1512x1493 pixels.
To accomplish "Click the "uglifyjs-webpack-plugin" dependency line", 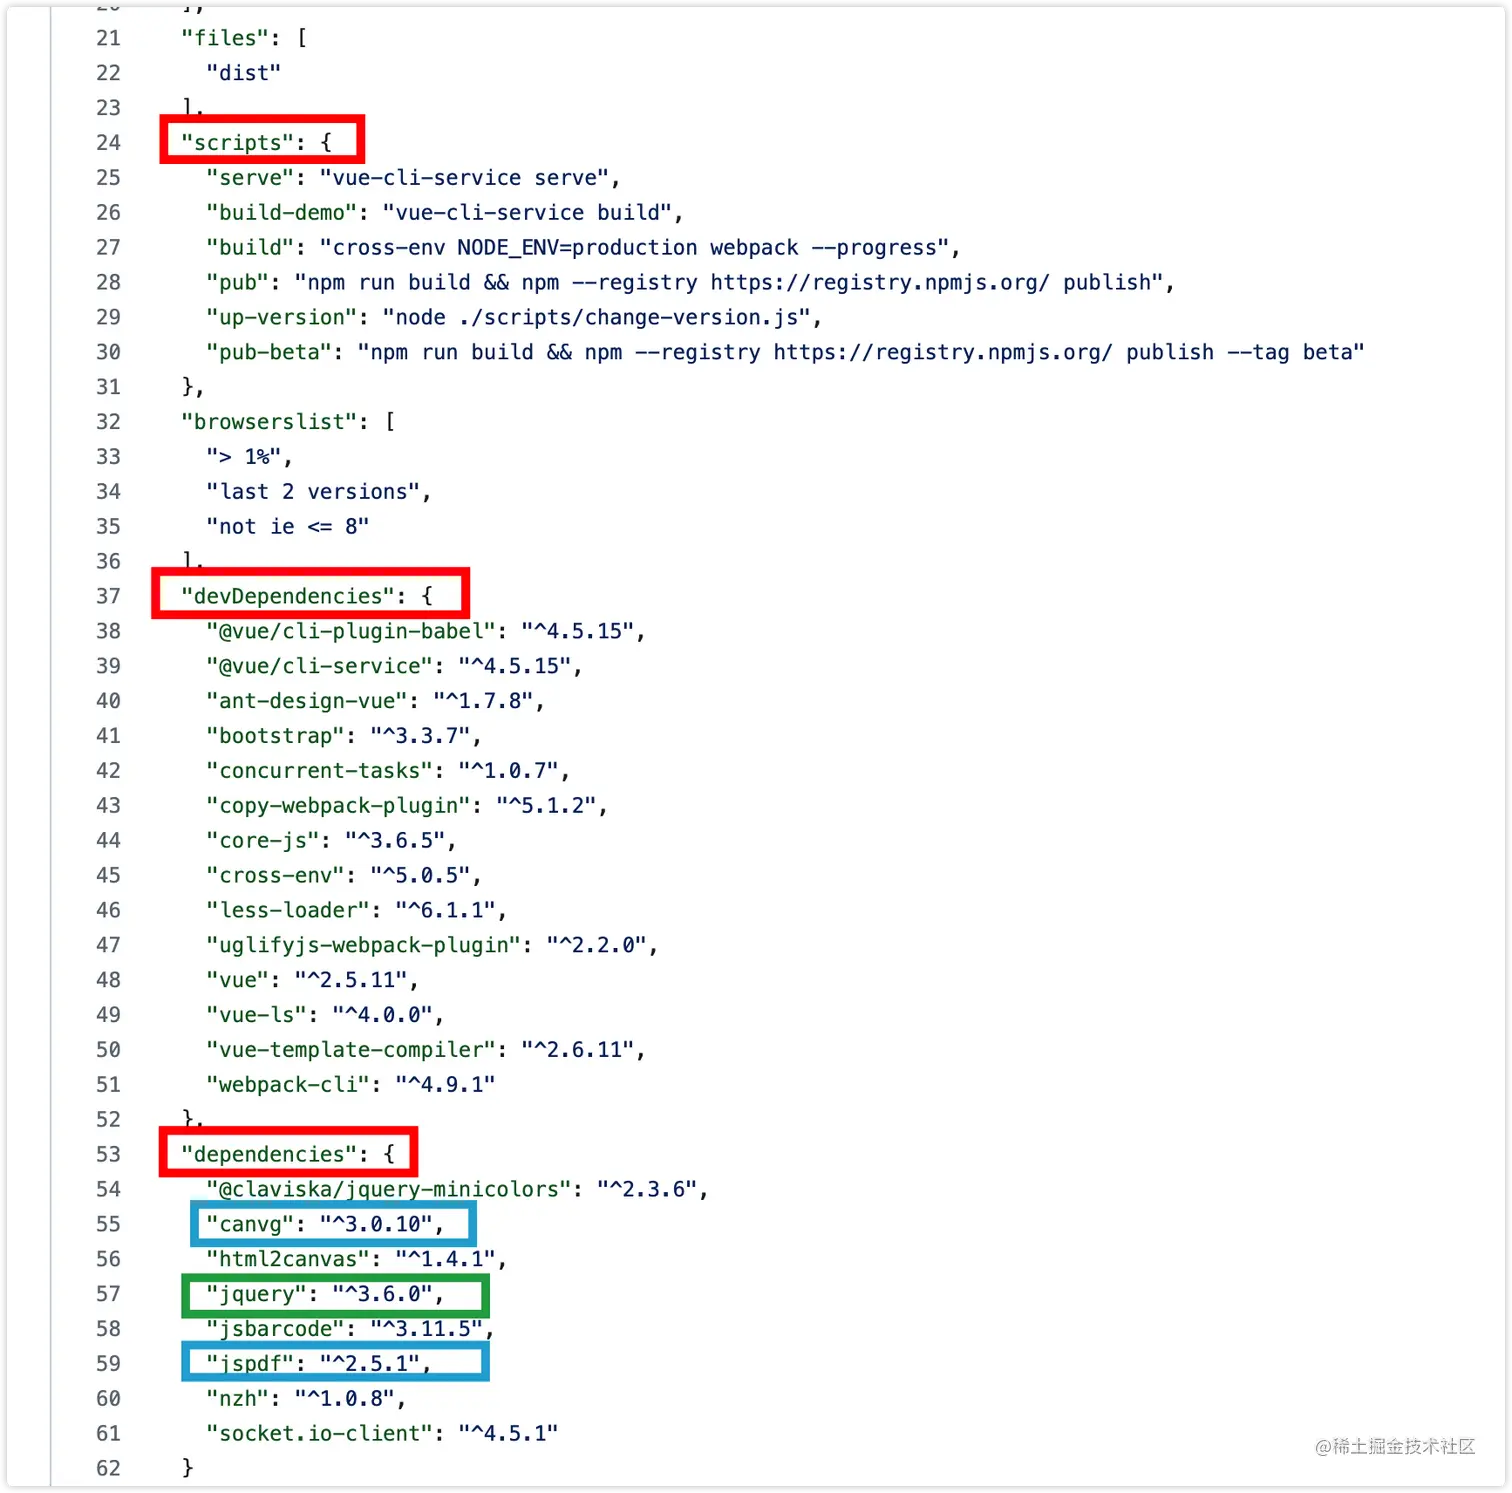I will tap(432, 946).
